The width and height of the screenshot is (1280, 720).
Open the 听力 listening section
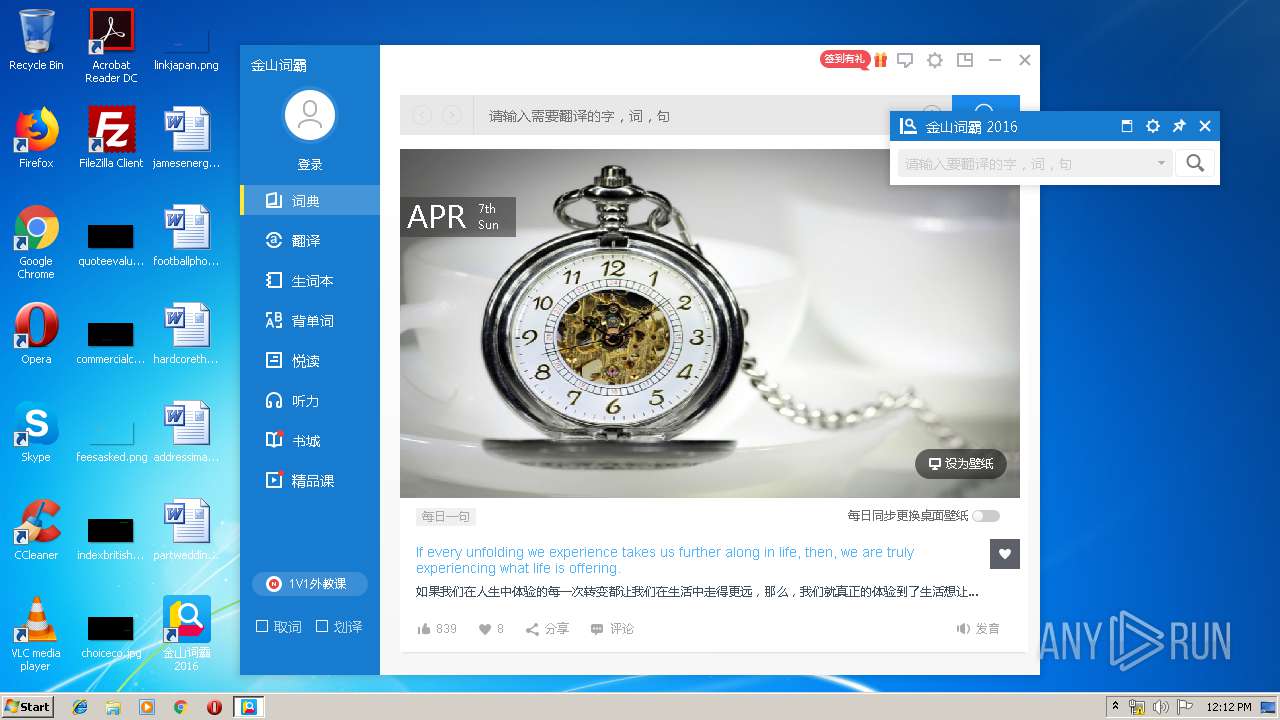click(x=310, y=401)
